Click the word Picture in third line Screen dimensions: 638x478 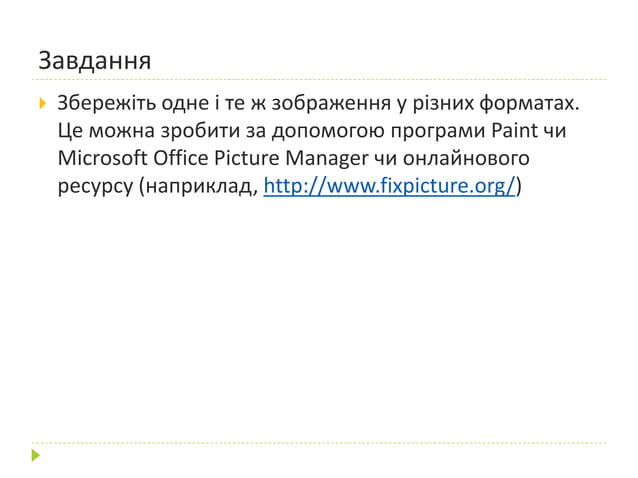click(250, 159)
